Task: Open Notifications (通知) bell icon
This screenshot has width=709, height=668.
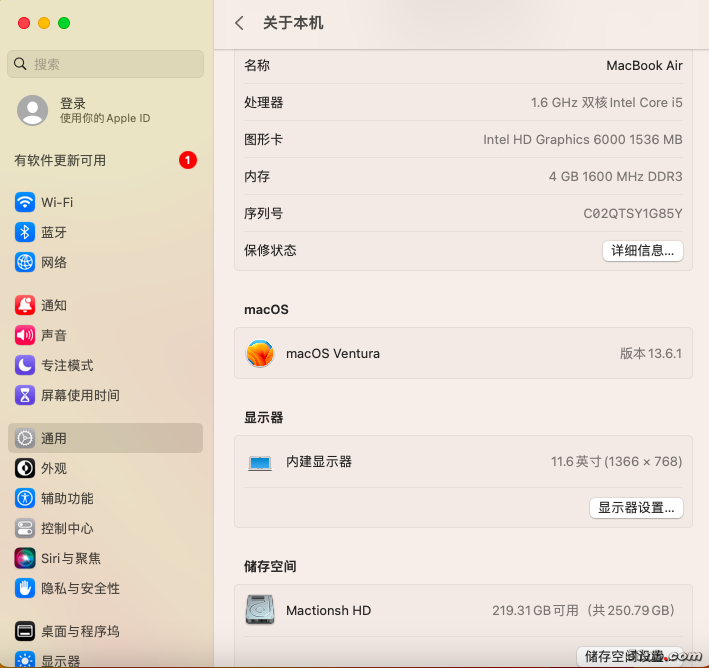Action: pos(25,305)
